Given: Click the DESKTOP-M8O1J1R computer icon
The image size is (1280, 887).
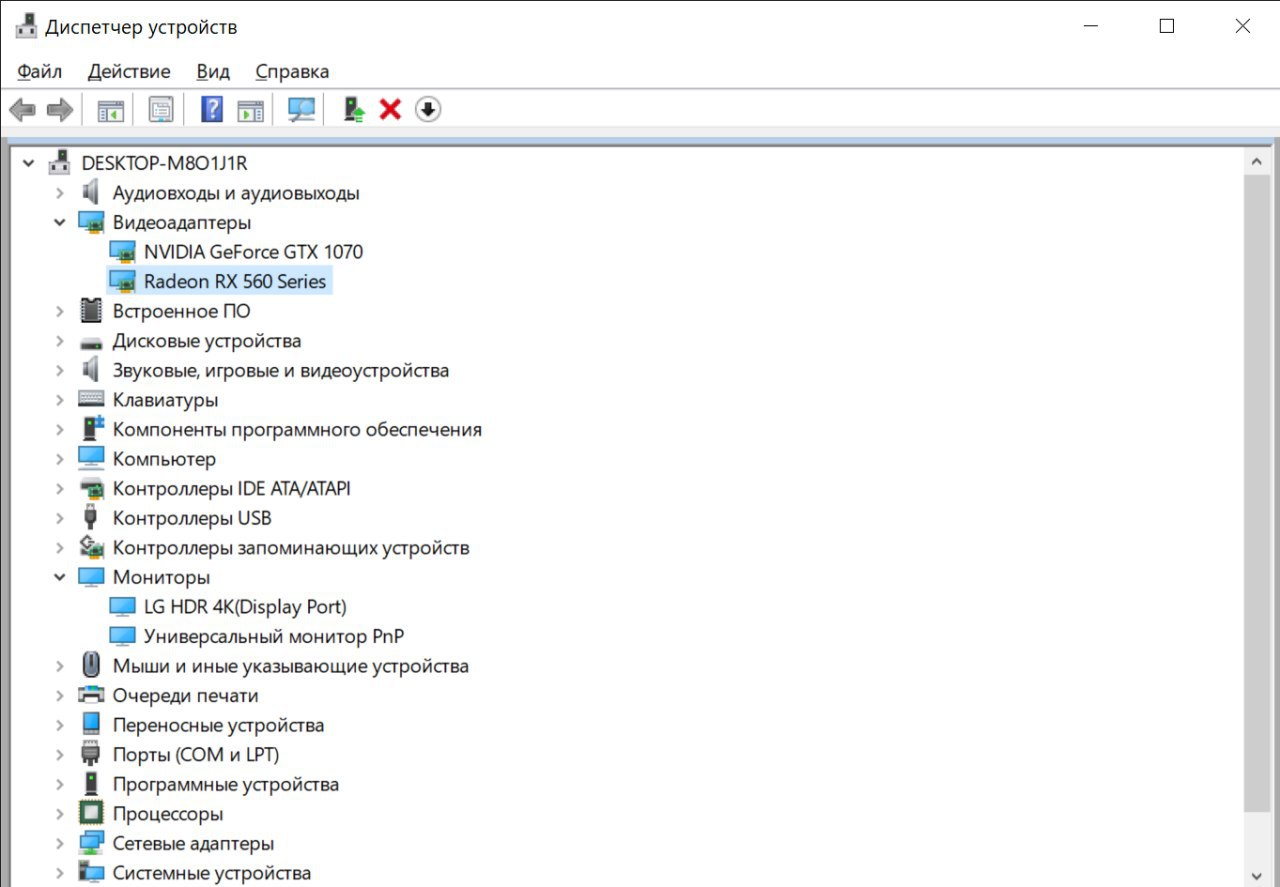Looking at the screenshot, I should (x=60, y=163).
